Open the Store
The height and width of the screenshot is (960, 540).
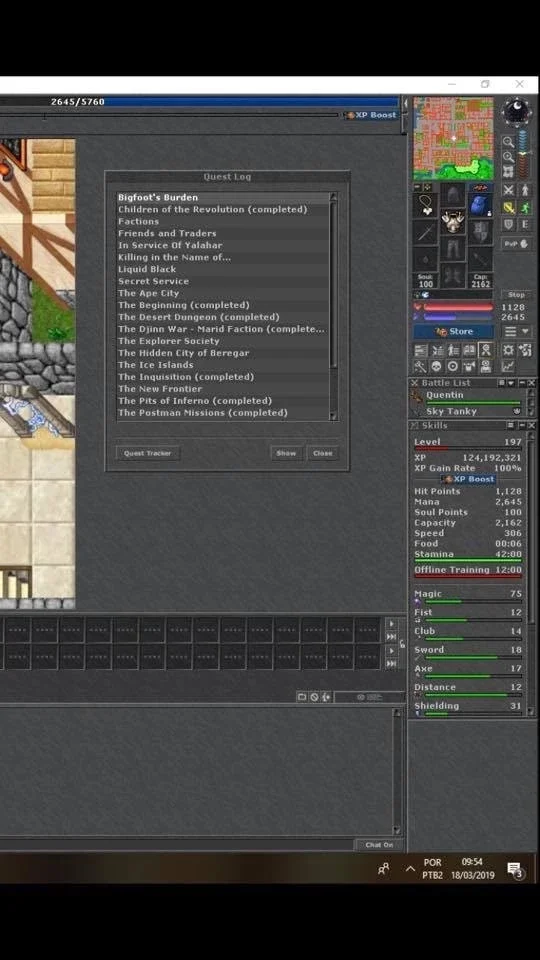click(453, 331)
